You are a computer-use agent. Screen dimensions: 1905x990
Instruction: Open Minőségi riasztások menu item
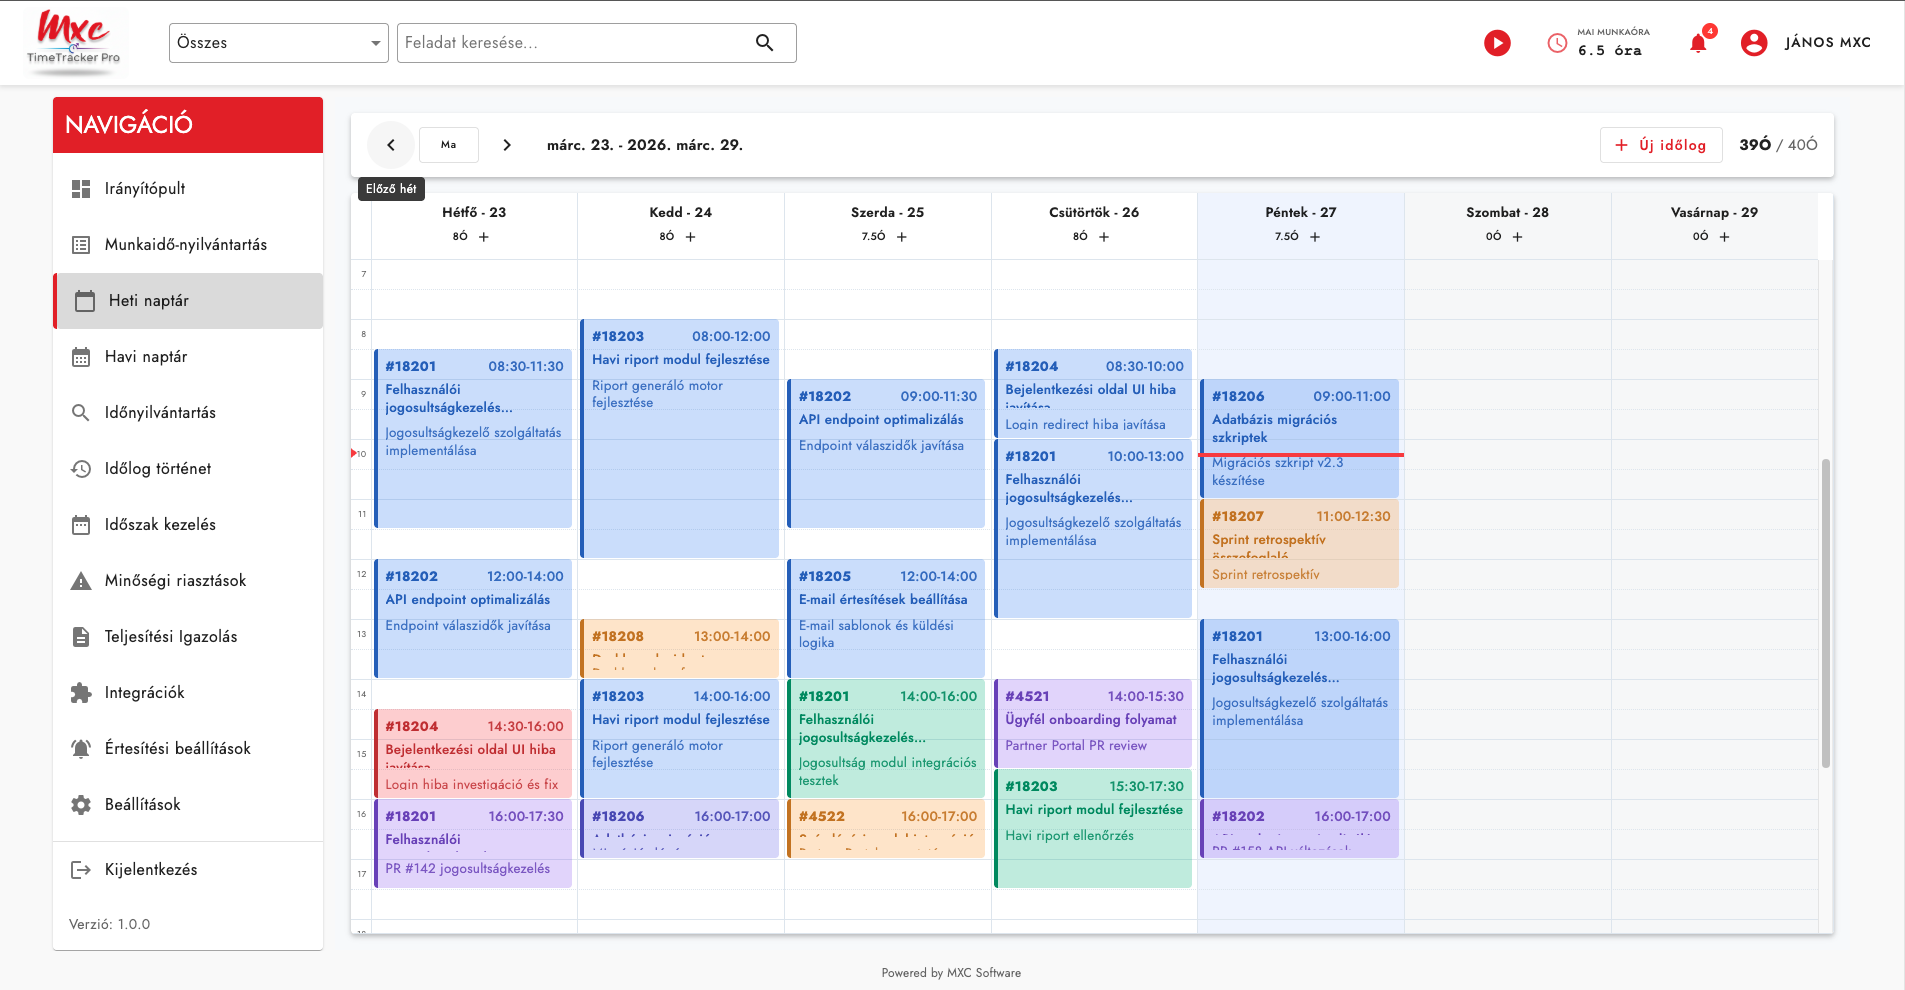coord(175,581)
